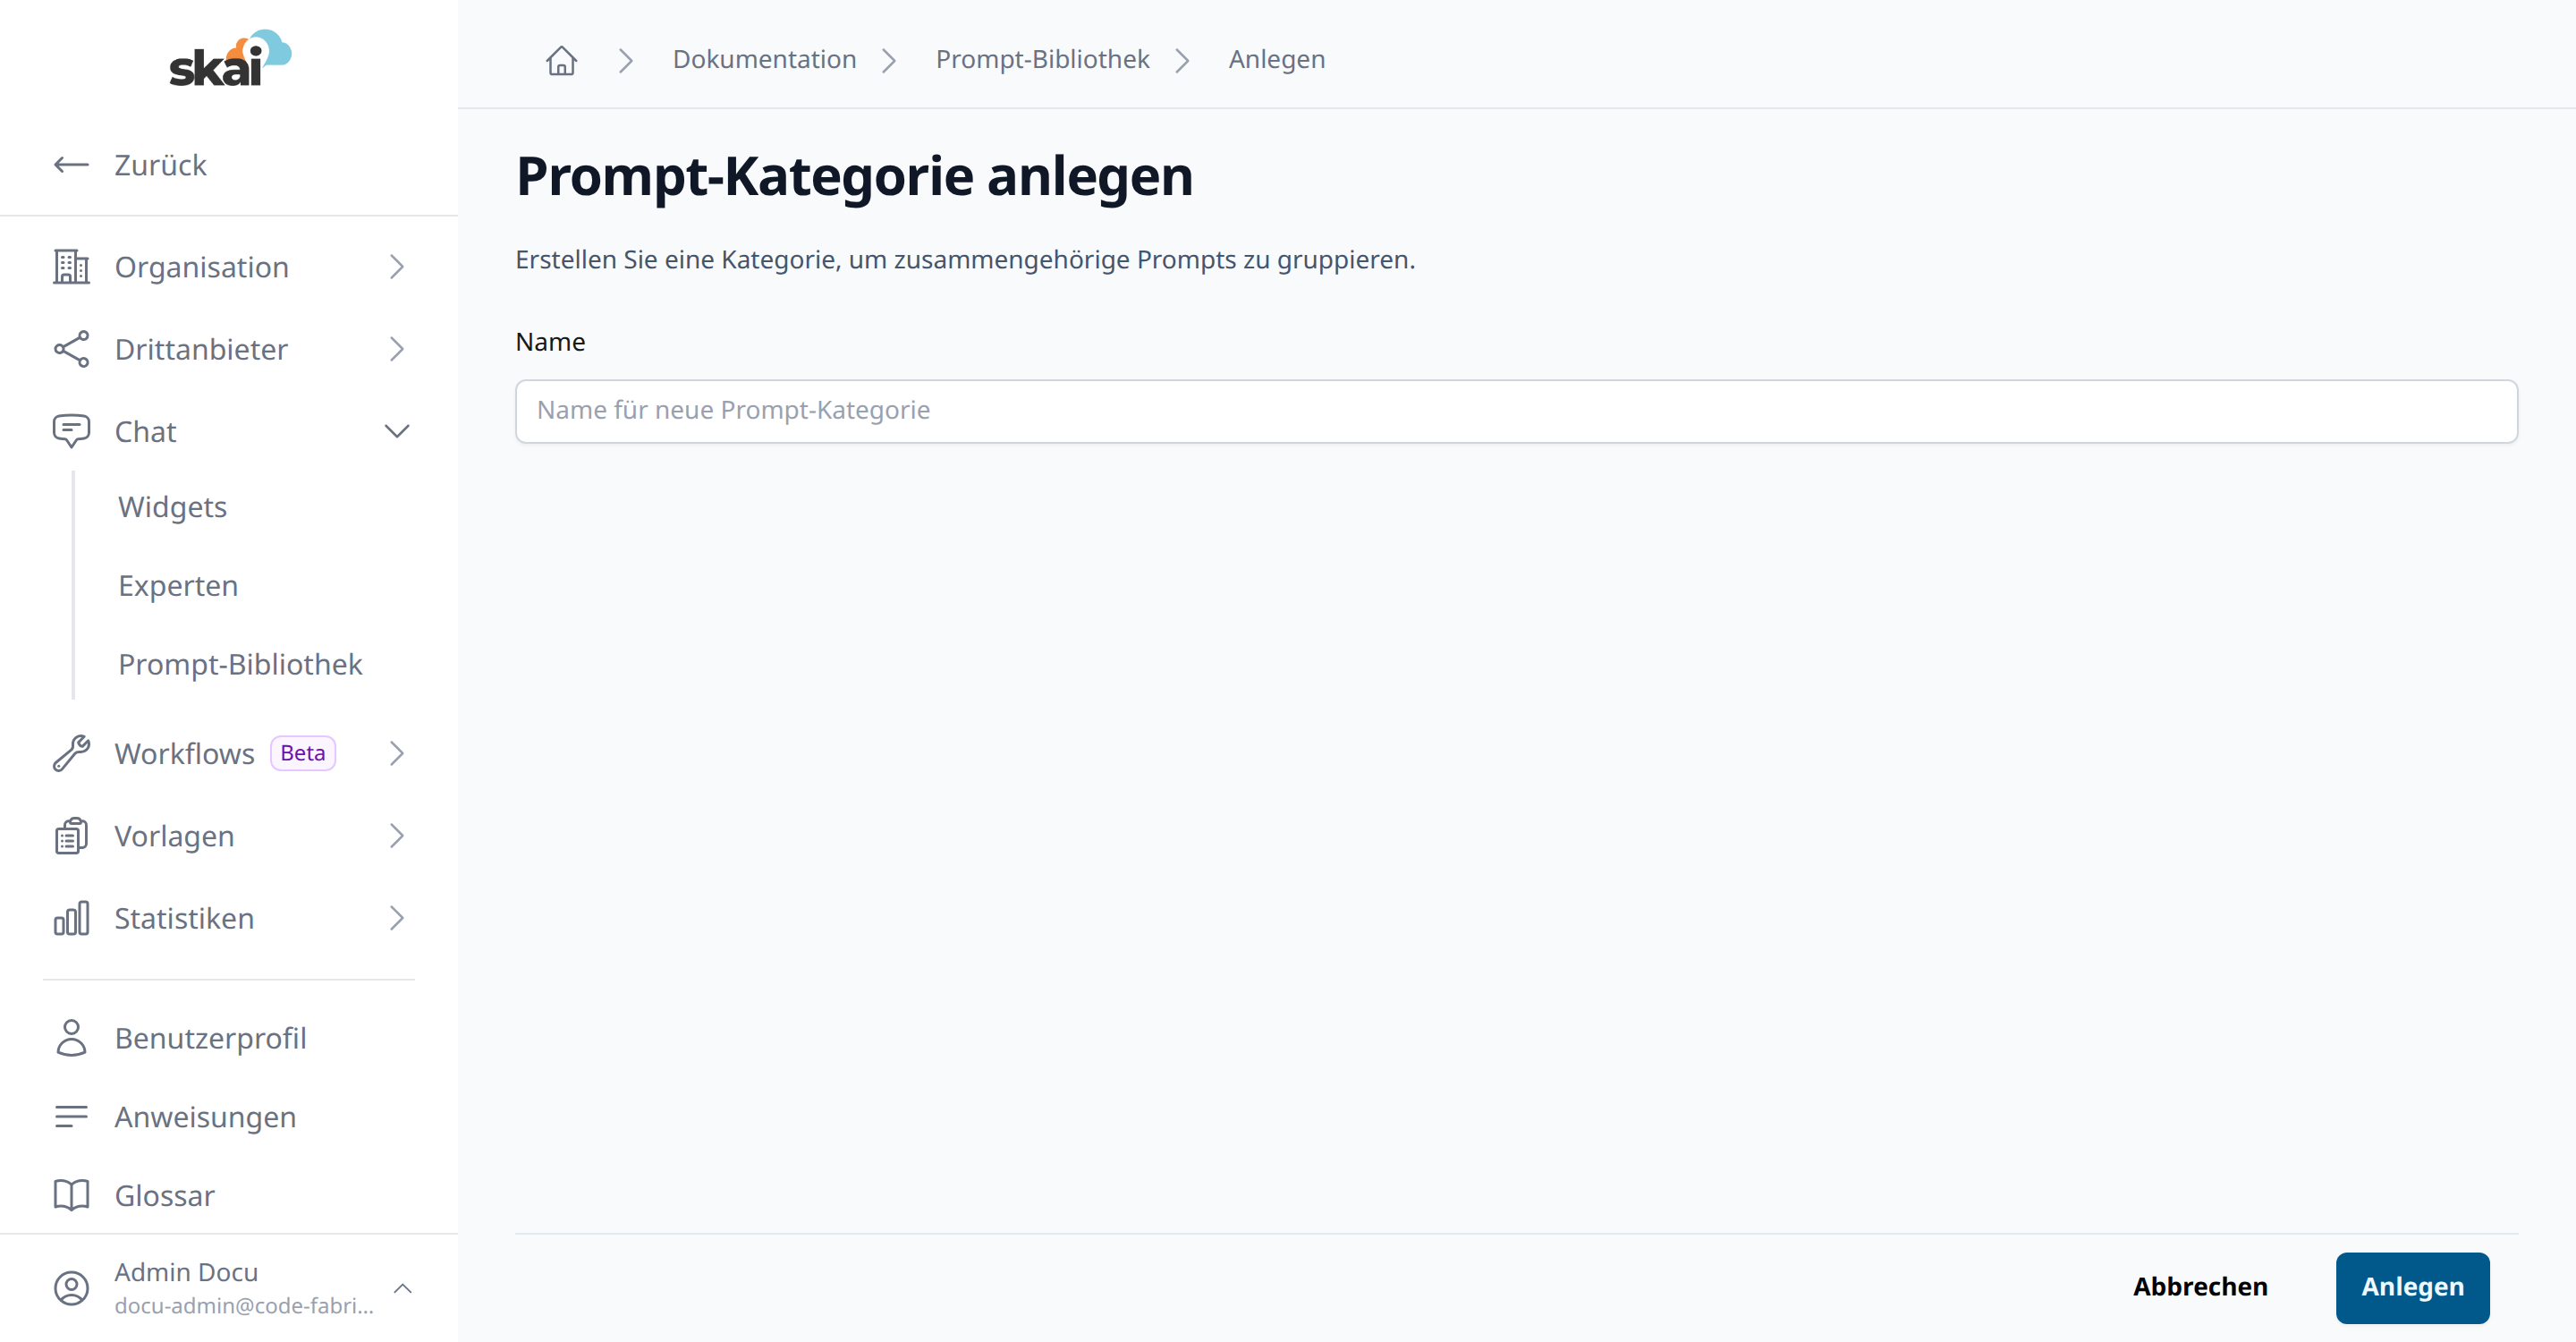Click the Organisation building icon
The width and height of the screenshot is (2576, 1342).
coord(71,267)
